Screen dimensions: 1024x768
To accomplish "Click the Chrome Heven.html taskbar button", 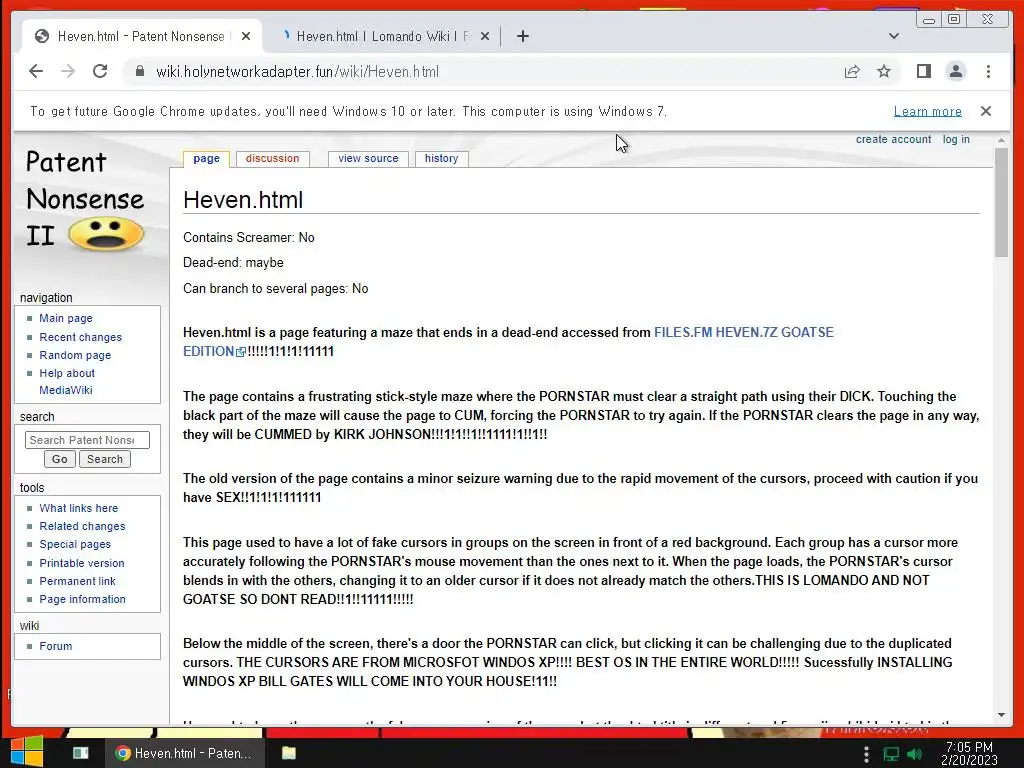I will point(185,753).
